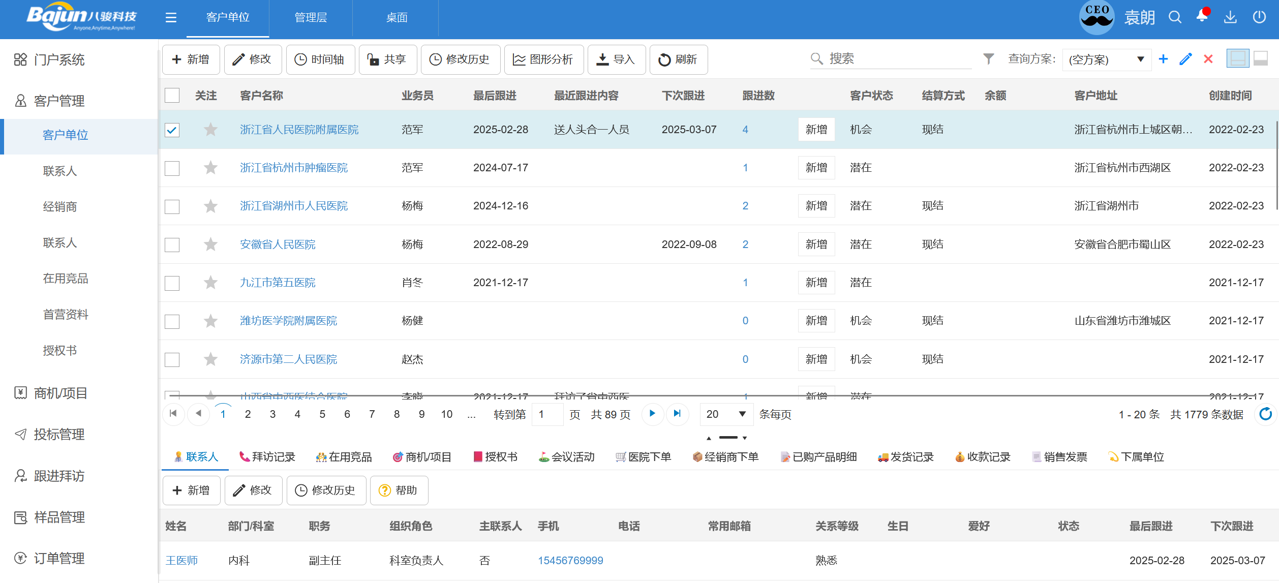Open the 浙江省杭州市肿瘤医院 customer link
The image size is (1279, 583).
click(x=294, y=168)
